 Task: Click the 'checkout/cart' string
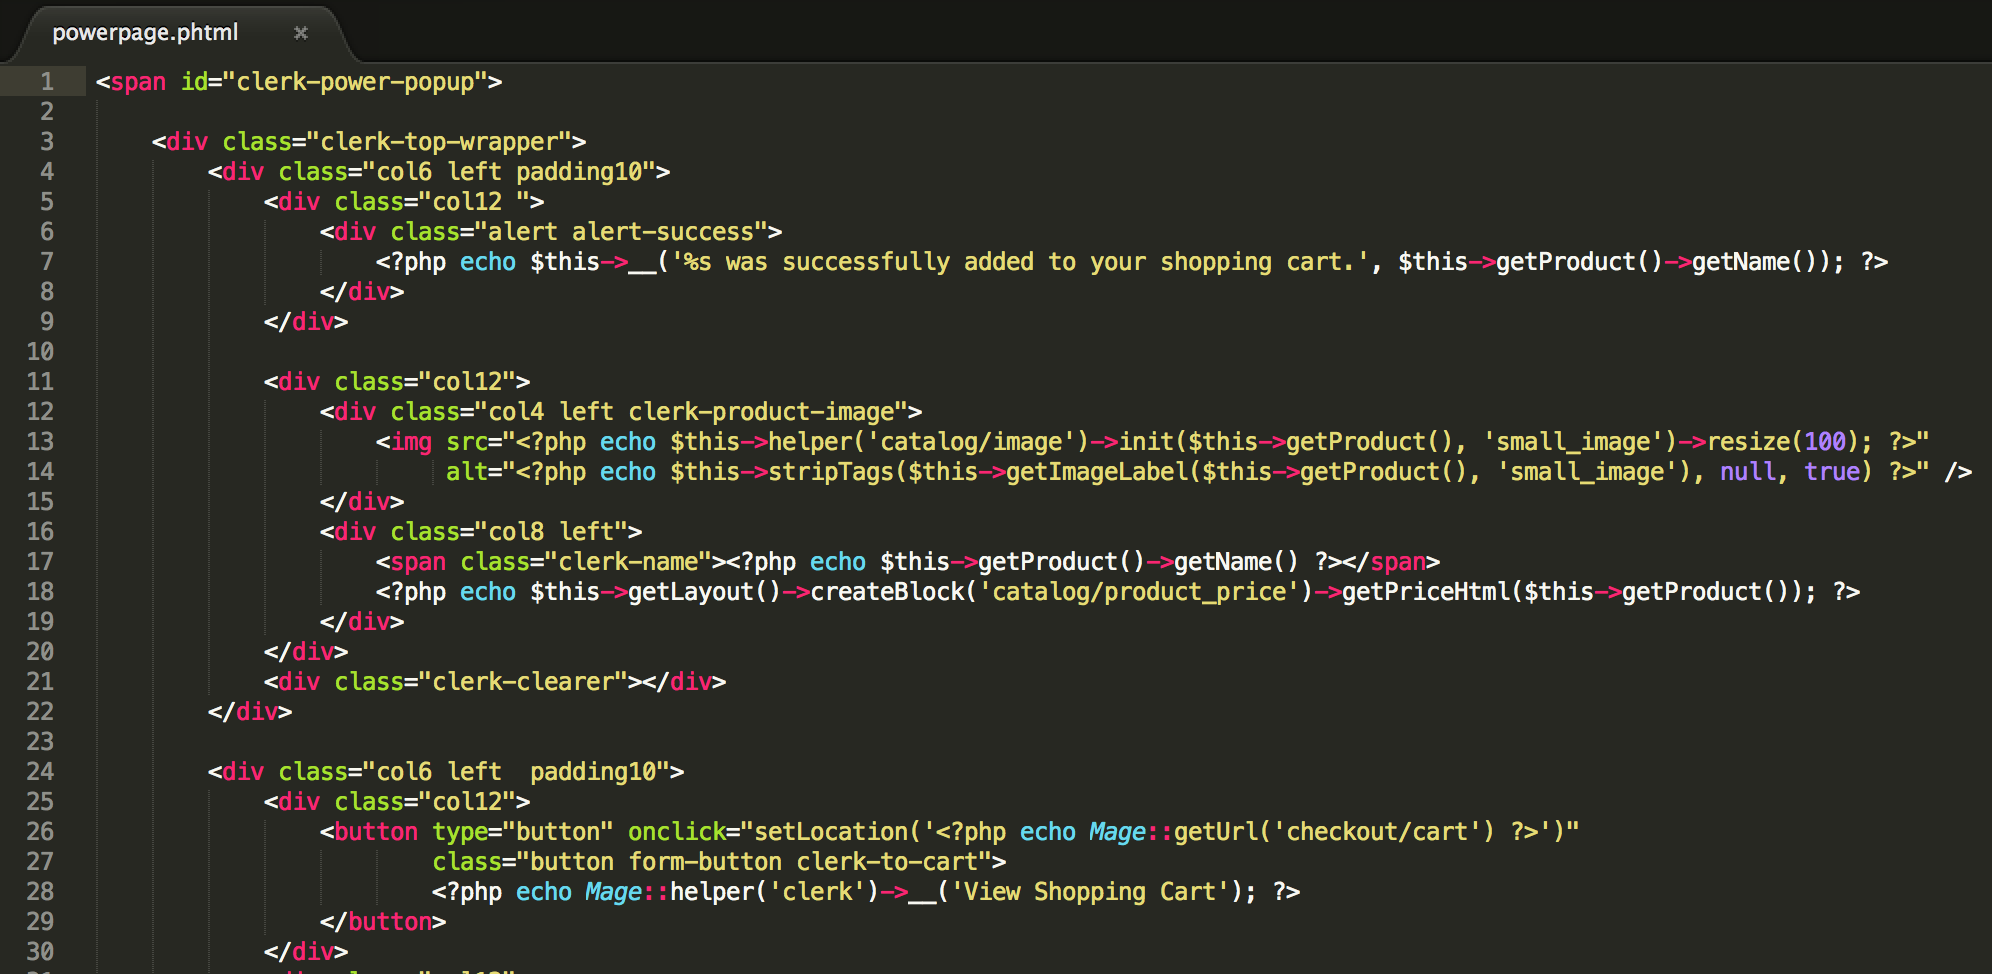point(1382,832)
